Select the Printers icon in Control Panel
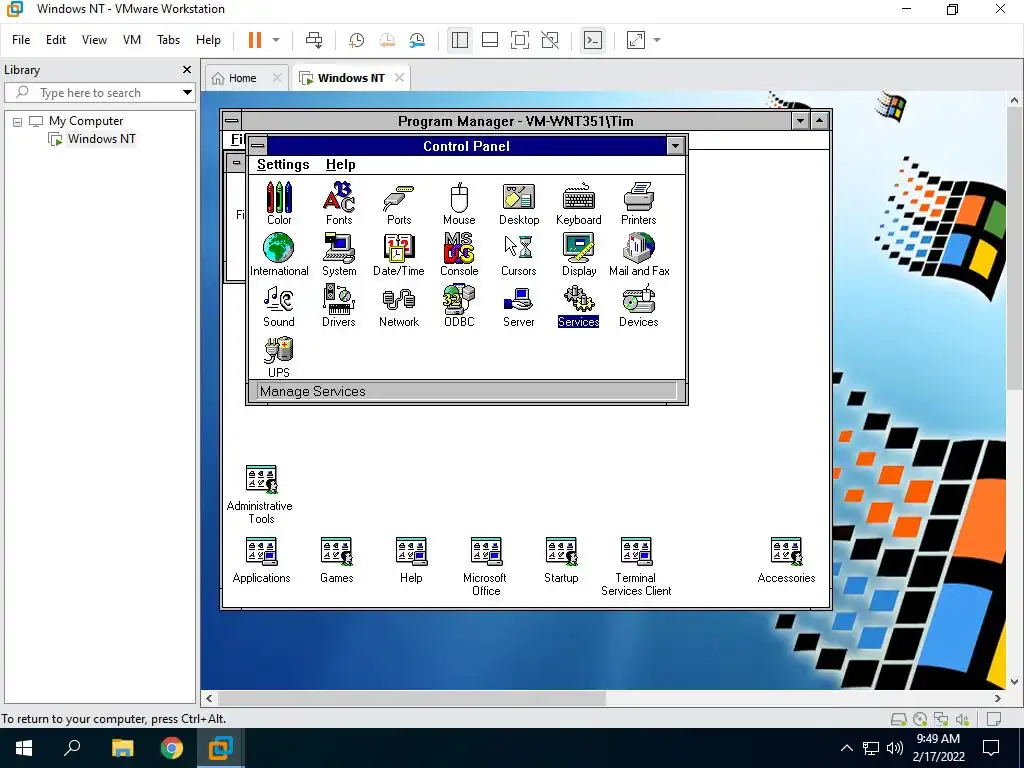Image resolution: width=1024 pixels, height=768 pixels. tap(639, 203)
